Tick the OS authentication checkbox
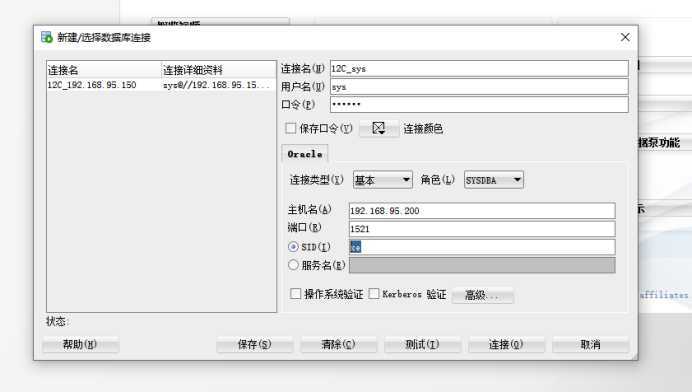The width and height of the screenshot is (692, 392). [x=296, y=294]
